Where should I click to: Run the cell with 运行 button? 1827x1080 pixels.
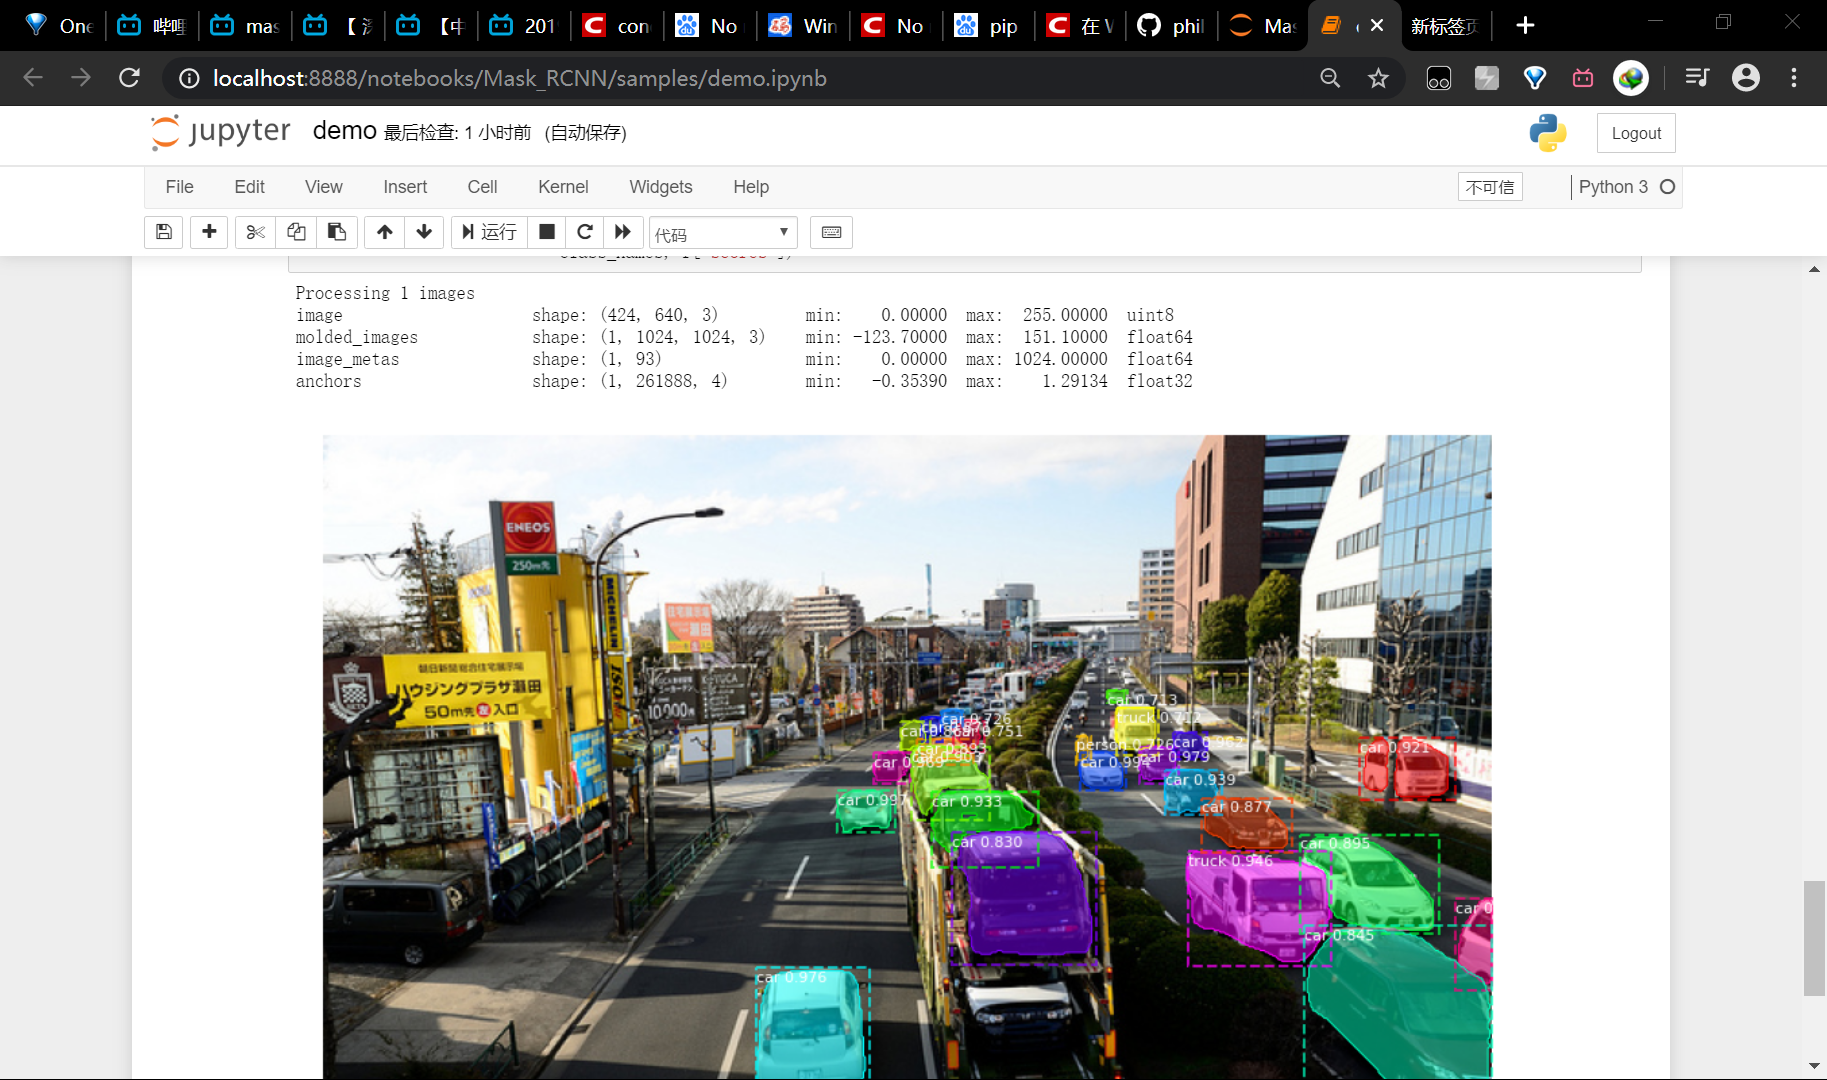tap(489, 232)
